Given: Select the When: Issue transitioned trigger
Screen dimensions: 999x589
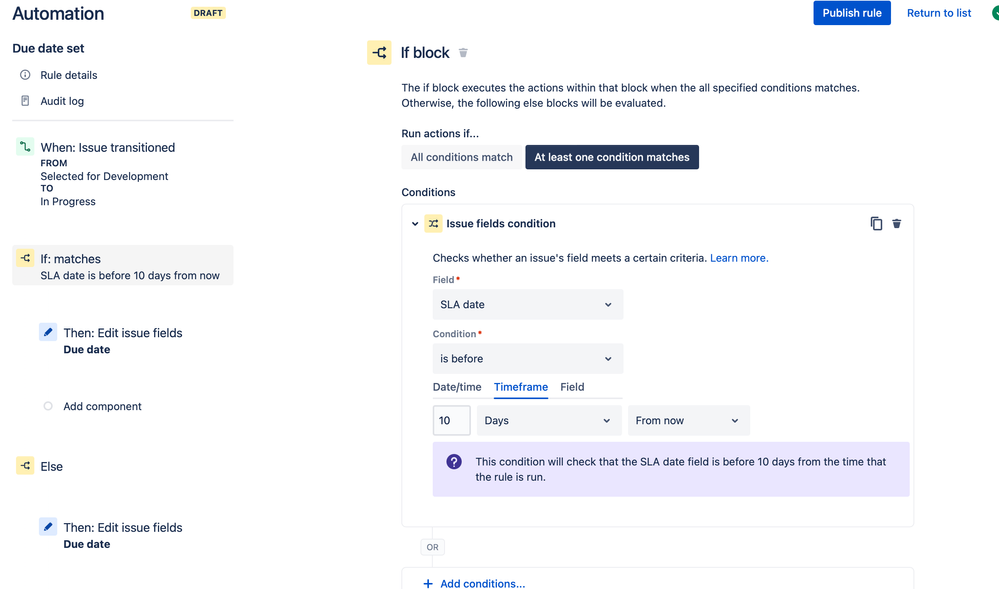Looking at the screenshot, I should [x=108, y=147].
